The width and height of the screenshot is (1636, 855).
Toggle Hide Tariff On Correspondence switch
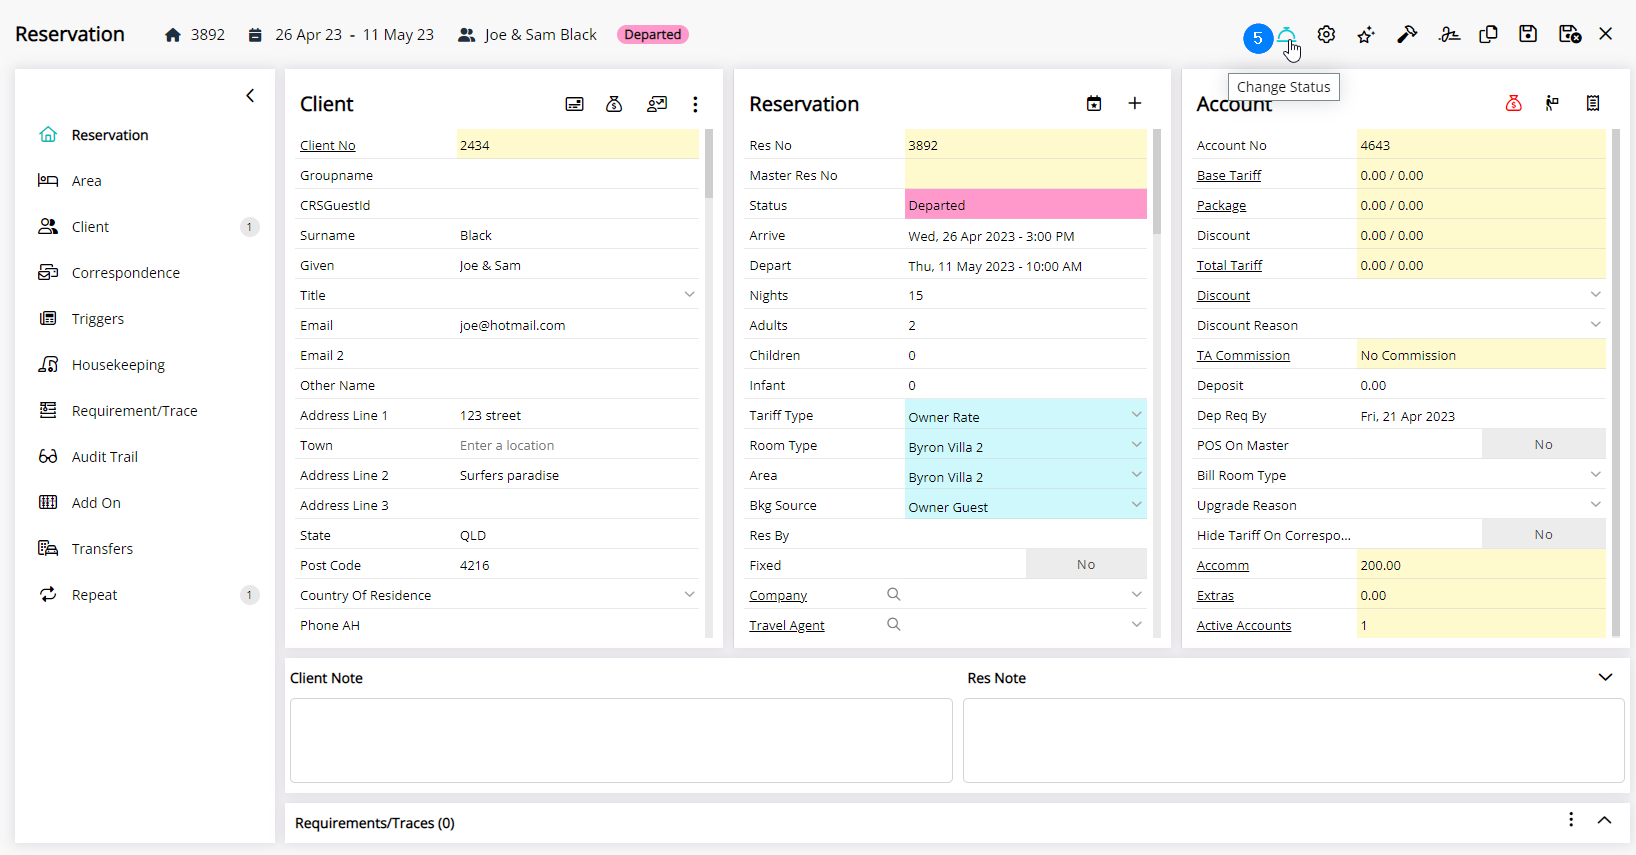(x=1543, y=535)
